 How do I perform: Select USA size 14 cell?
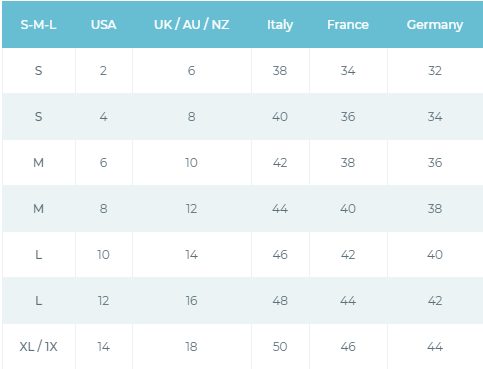tap(104, 347)
